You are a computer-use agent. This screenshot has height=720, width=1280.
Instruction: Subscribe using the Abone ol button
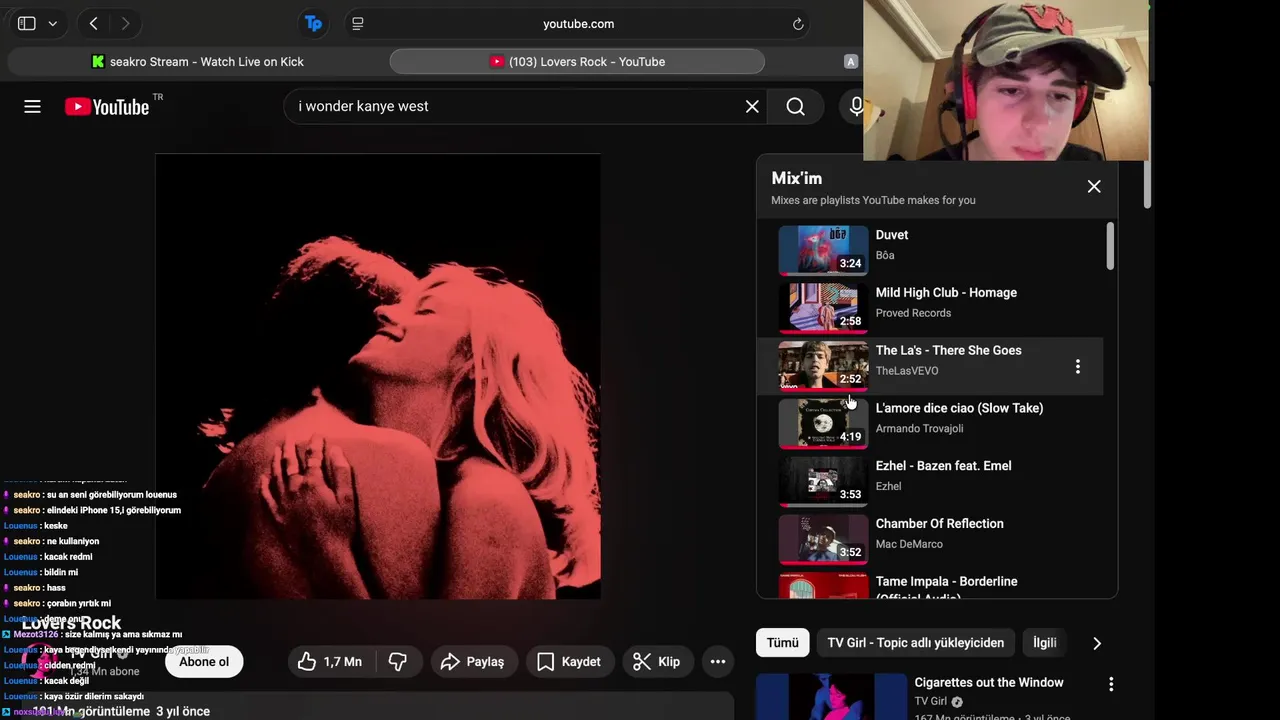point(204,661)
